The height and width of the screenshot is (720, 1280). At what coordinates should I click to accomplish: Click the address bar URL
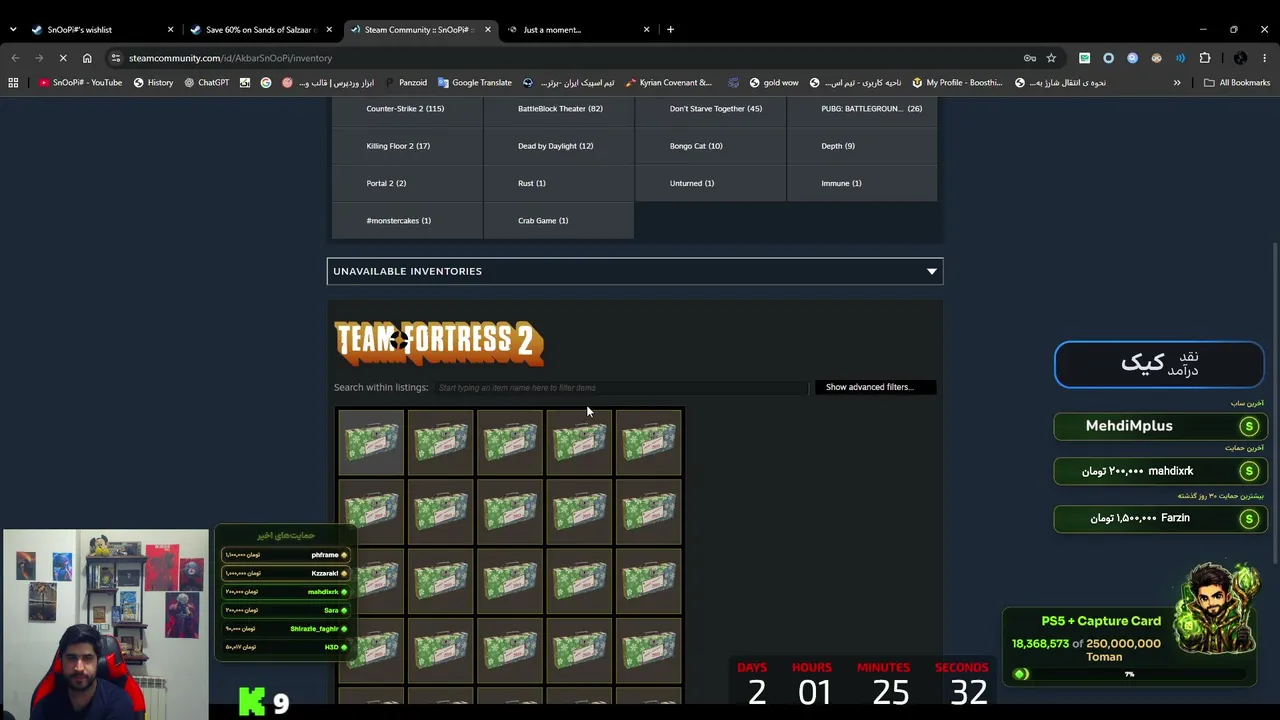(230, 58)
